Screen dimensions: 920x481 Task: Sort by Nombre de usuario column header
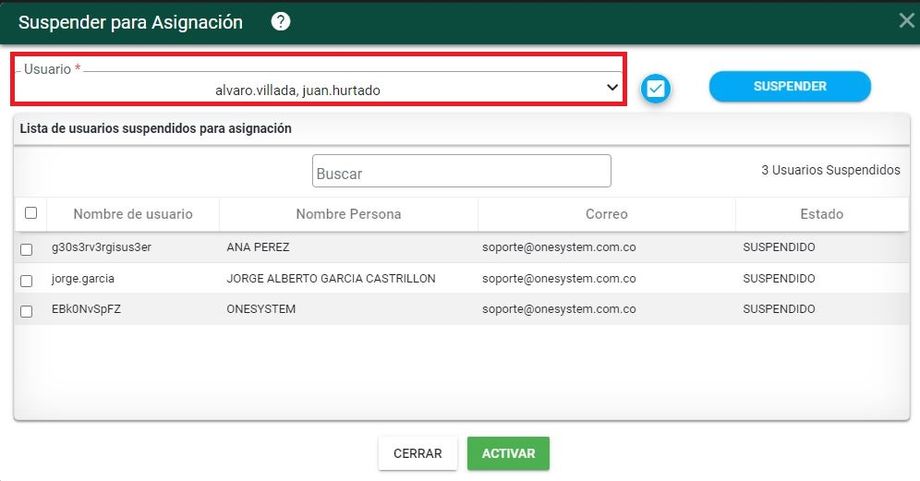[x=132, y=214]
